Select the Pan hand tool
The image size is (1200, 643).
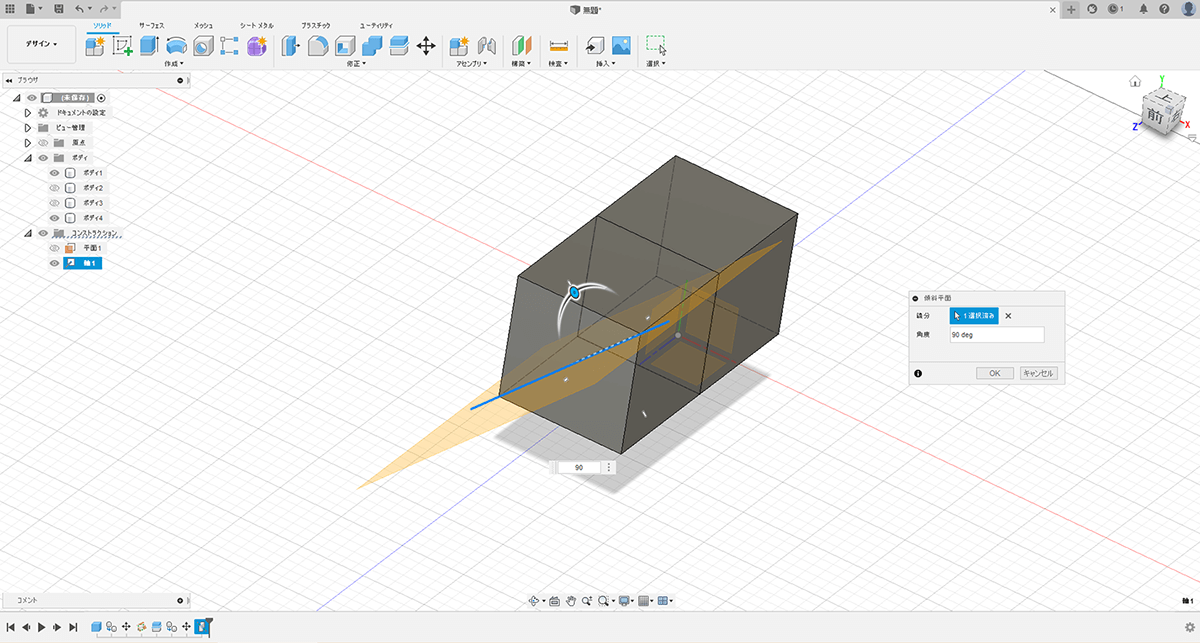click(571, 601)
